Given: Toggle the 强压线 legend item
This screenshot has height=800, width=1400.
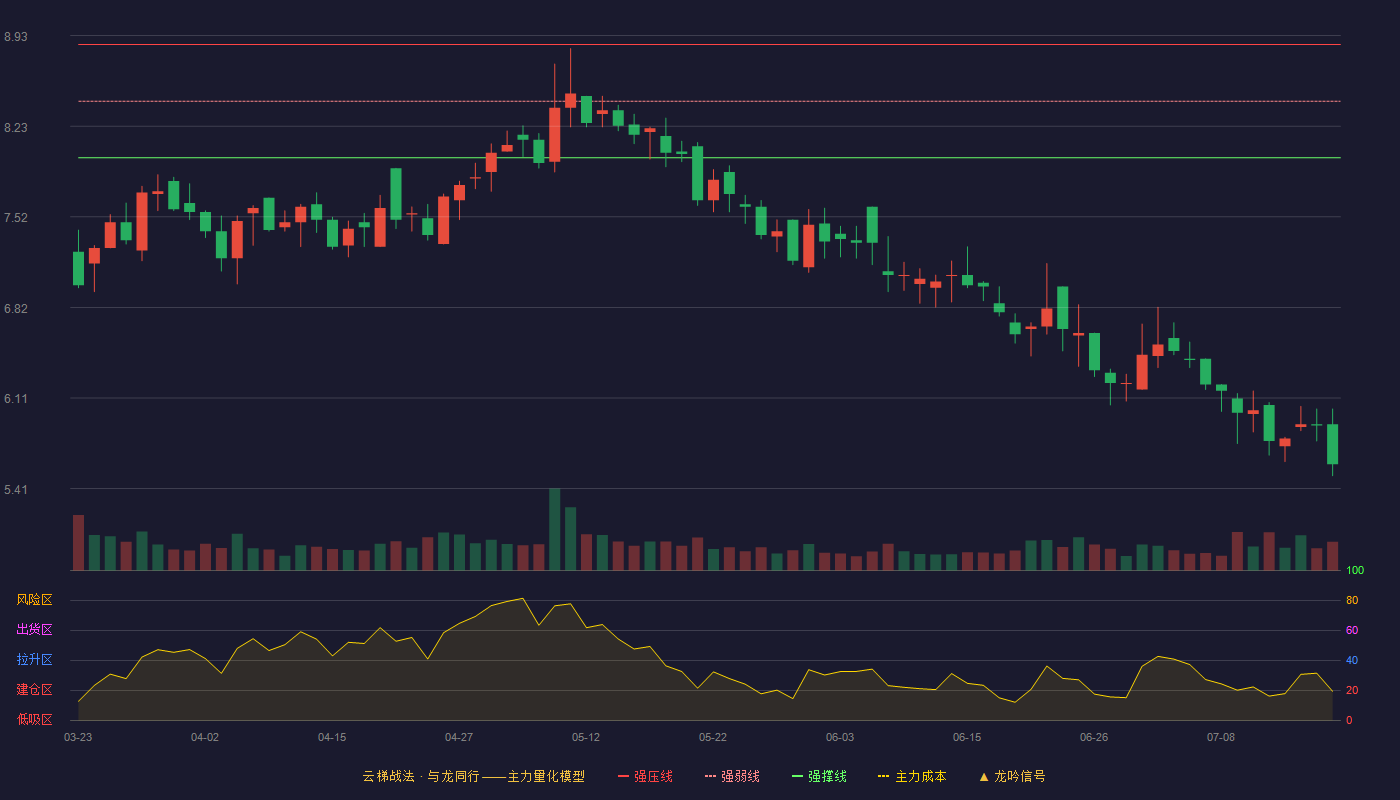Looking at the screenshot, I should [645, 776].
